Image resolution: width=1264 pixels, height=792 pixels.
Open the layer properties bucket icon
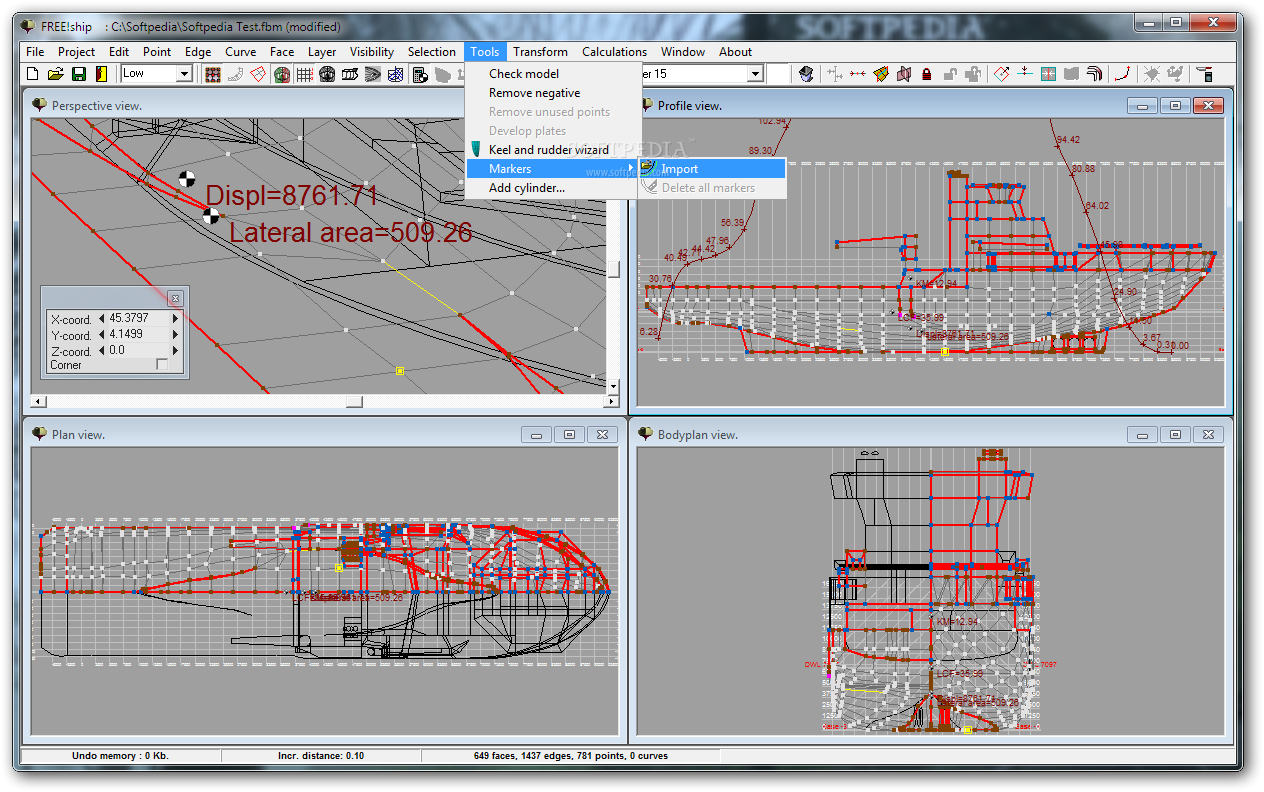coord(806,74)
